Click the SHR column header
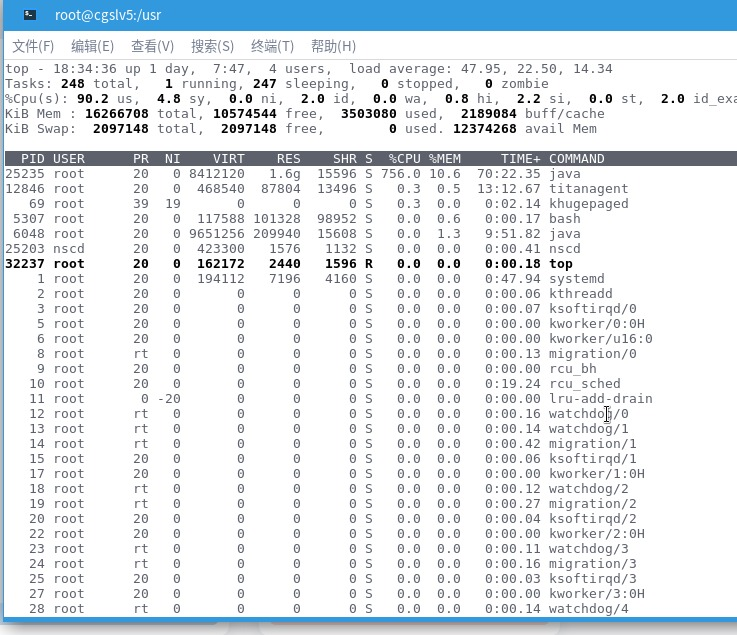 point(345,159)
